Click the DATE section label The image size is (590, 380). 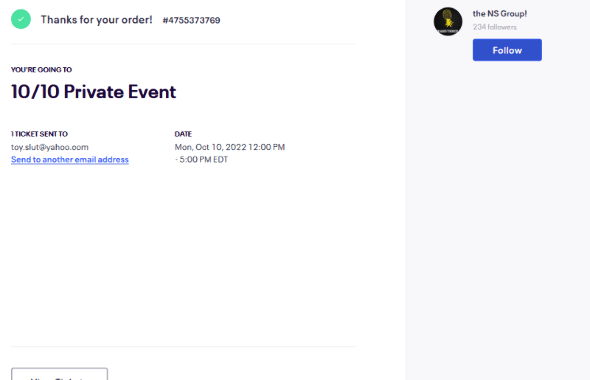tap(183, 134)
